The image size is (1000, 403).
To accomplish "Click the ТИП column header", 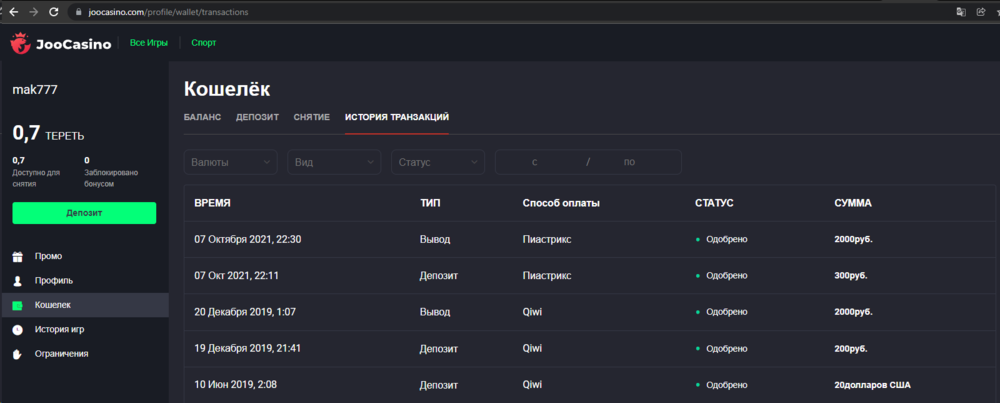I will click(430, 203).
